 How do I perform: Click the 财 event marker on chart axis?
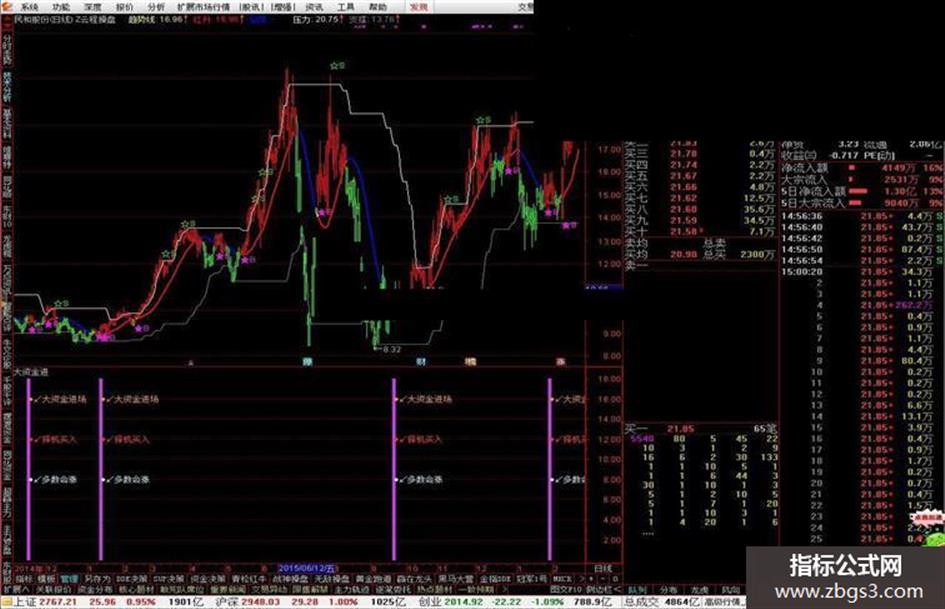421,362
